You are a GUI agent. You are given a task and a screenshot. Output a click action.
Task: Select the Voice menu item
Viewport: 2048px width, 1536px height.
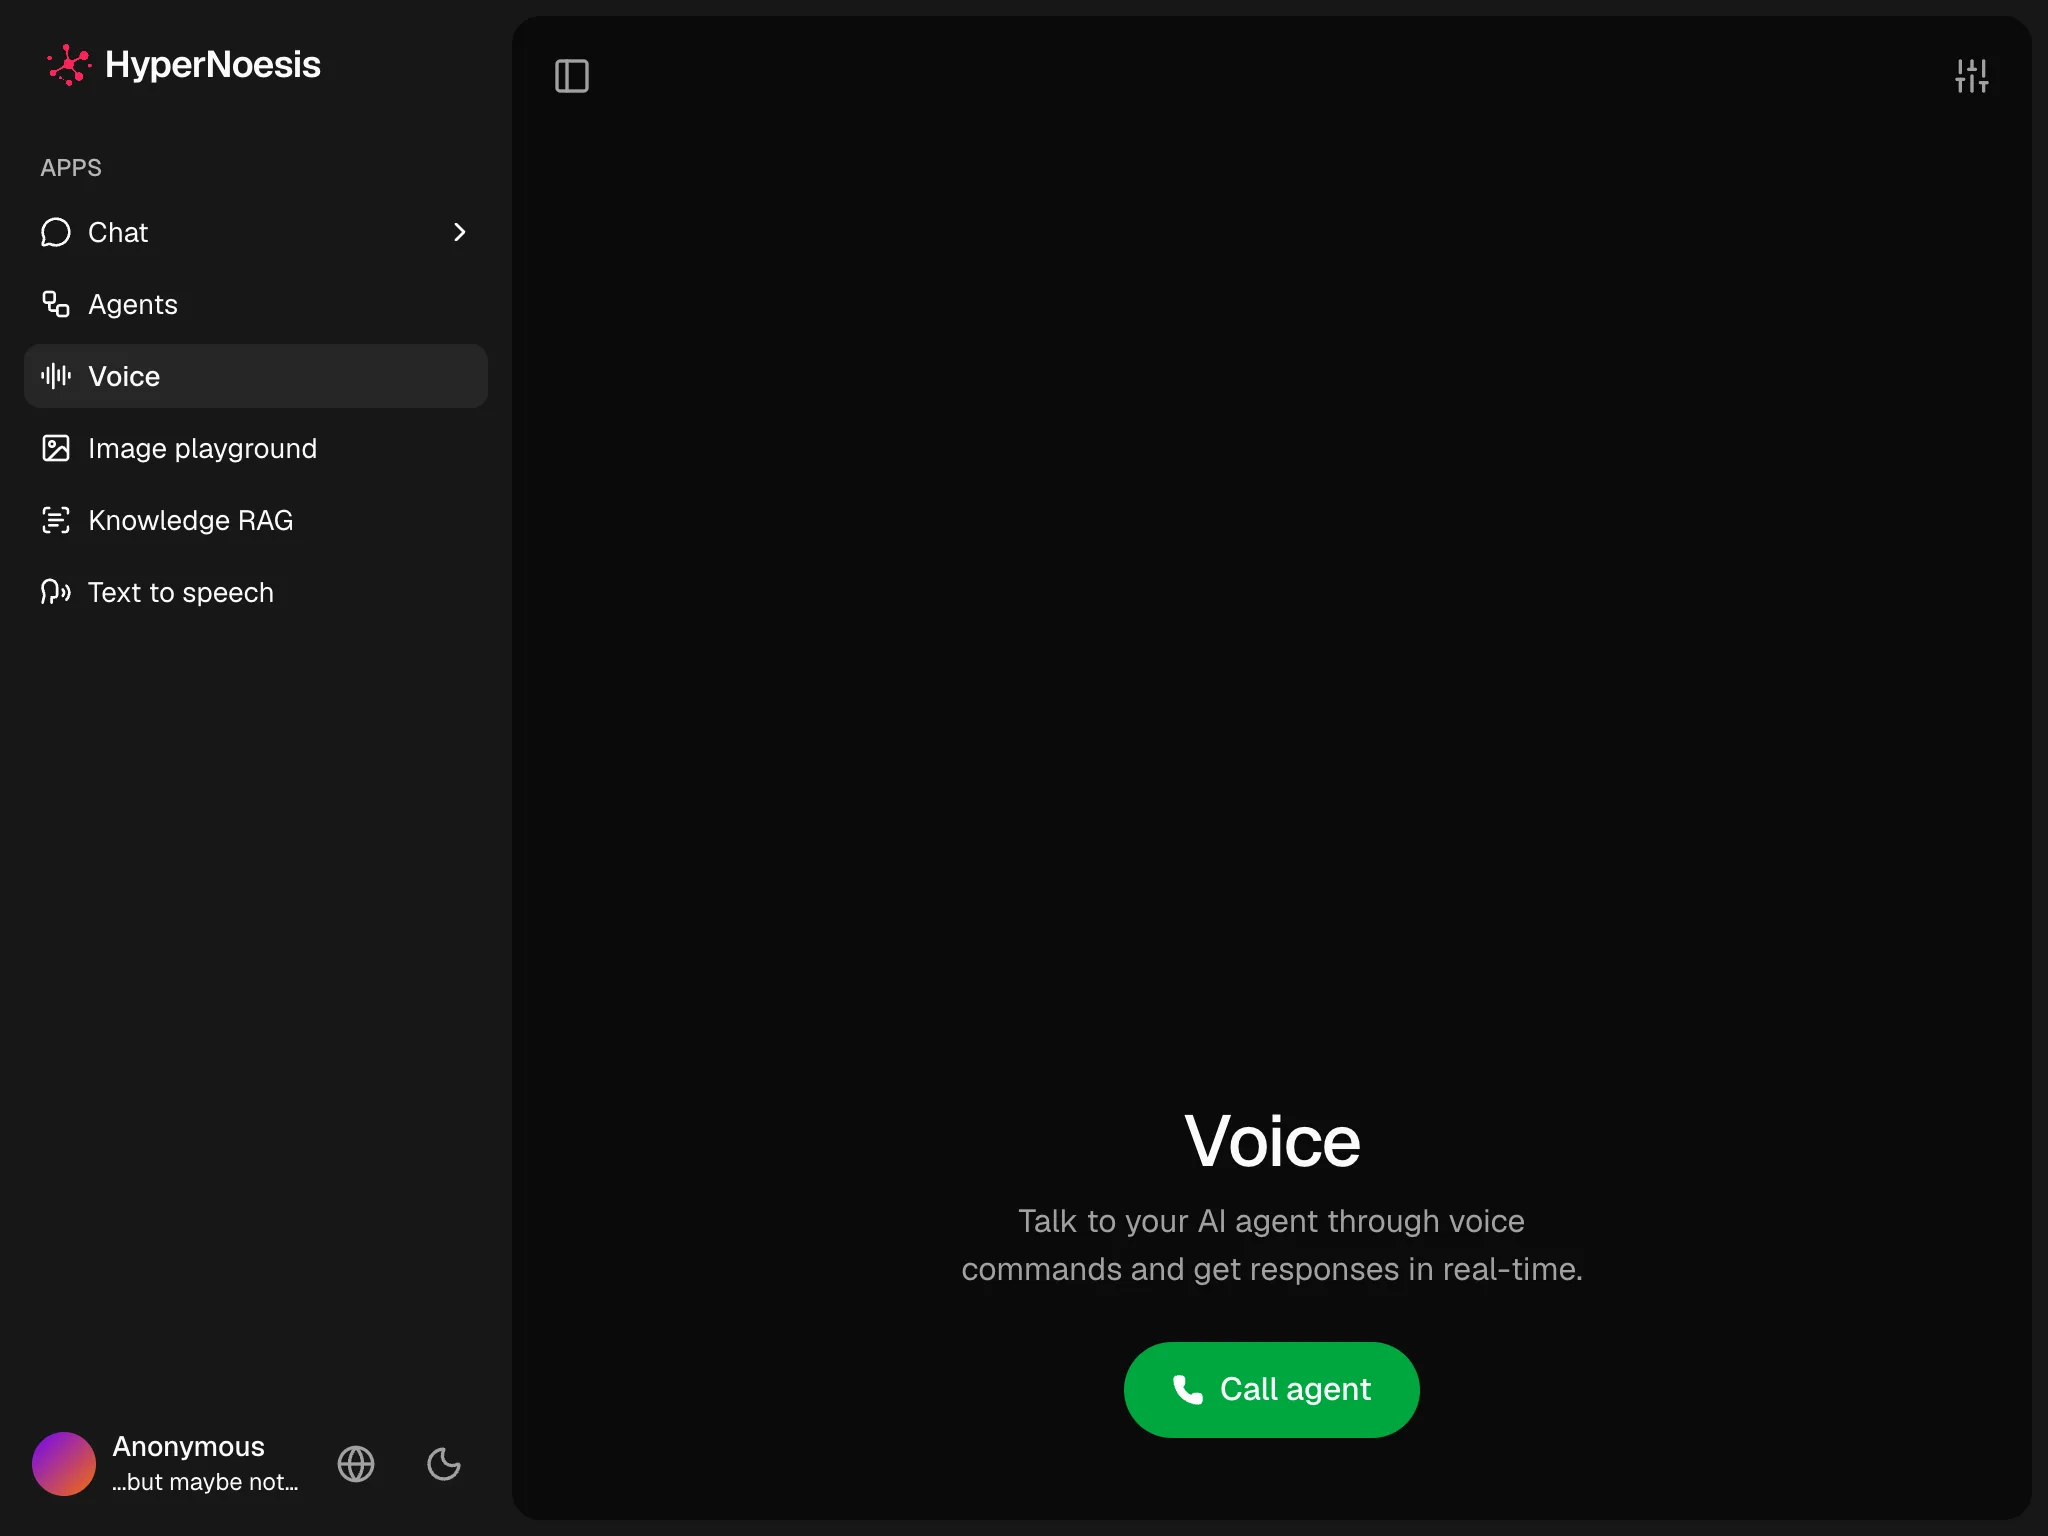click(x=255, y=376)
